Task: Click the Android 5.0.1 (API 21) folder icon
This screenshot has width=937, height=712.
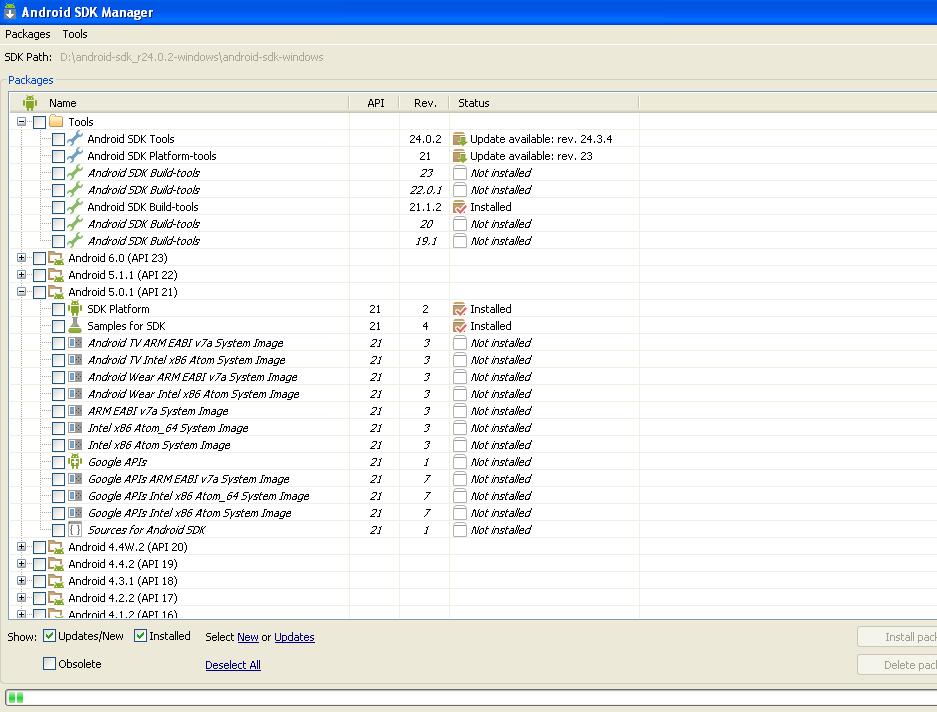Action: point(56,292)
